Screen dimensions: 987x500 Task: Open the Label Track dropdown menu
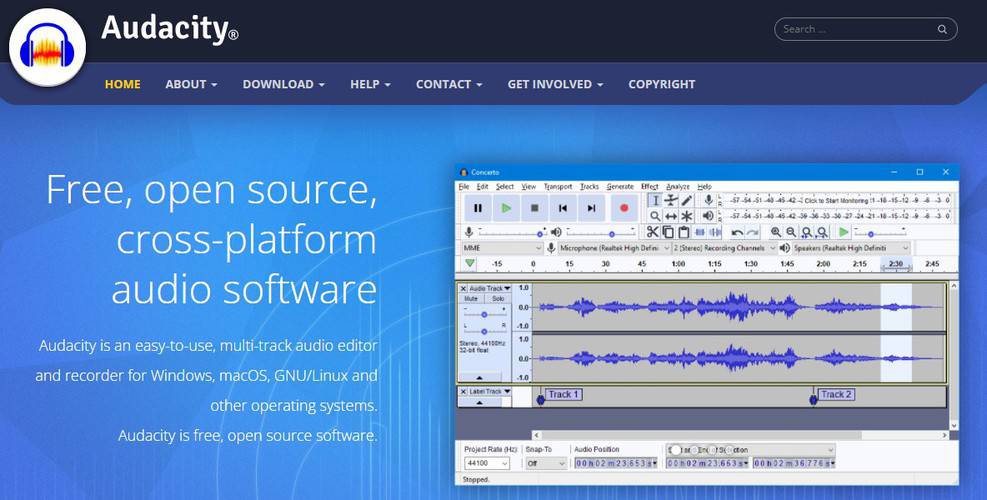tap(490, 392)
